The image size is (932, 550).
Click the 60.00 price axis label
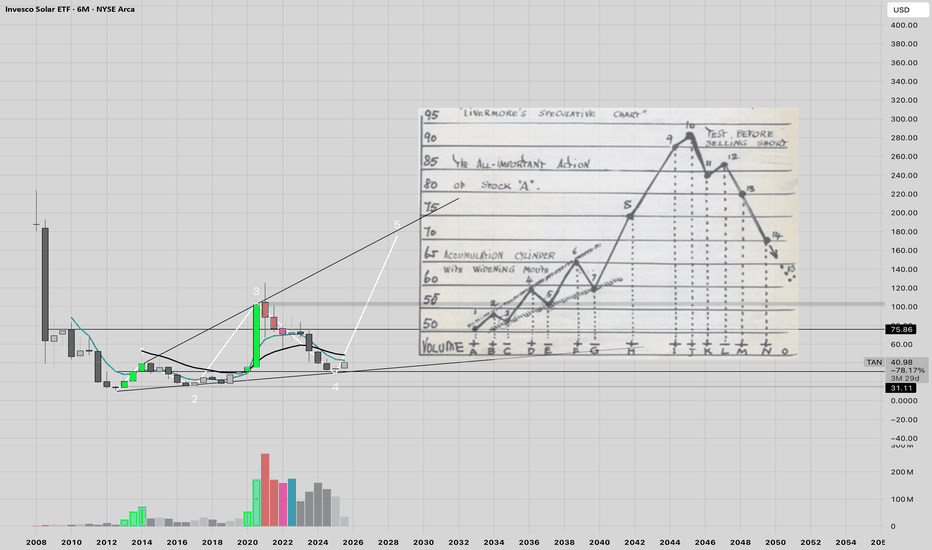901,344
